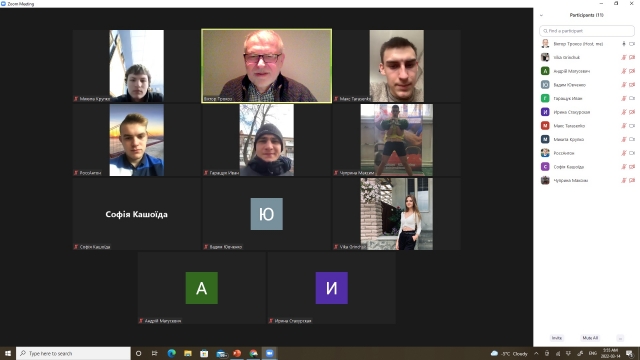This screenshot has height=360, width=640.
Task: Click the large green A avatar tile
Action: point(202,288)
